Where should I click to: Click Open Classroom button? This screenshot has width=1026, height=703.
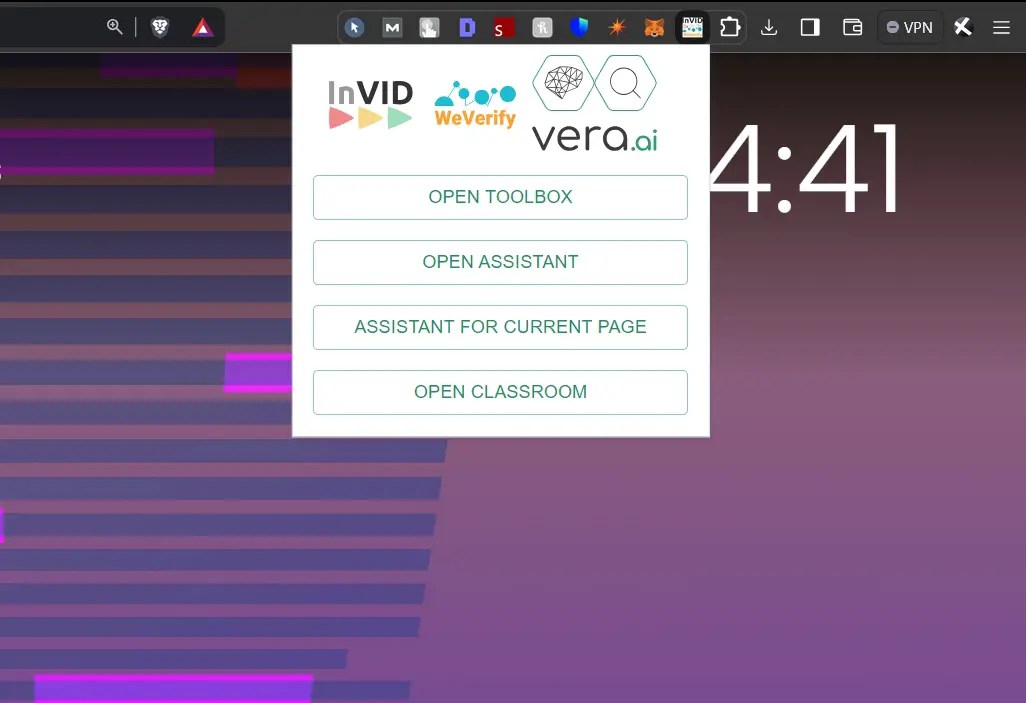[501, 392]
